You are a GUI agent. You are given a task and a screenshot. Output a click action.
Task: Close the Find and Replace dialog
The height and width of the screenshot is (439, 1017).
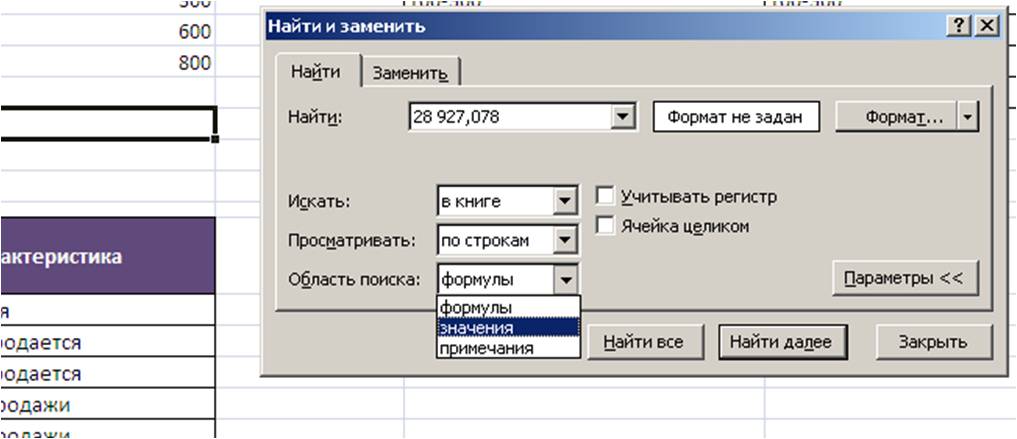click(x=986, y=27)
